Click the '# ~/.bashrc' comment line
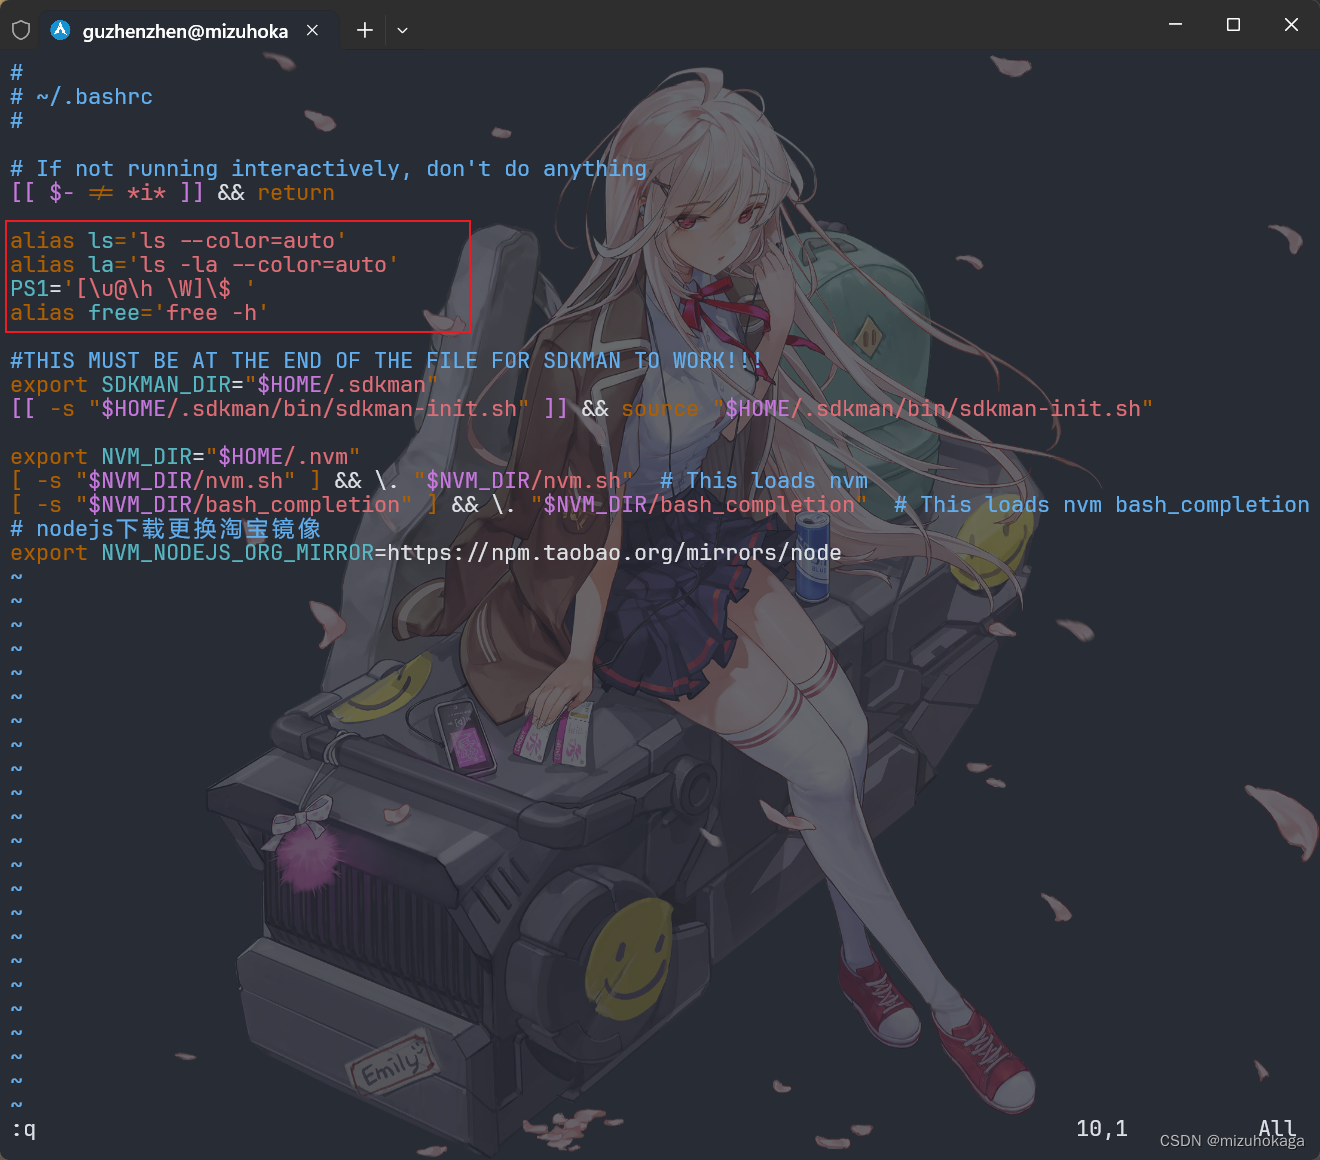1320x1160 pixels. point(81,97)
